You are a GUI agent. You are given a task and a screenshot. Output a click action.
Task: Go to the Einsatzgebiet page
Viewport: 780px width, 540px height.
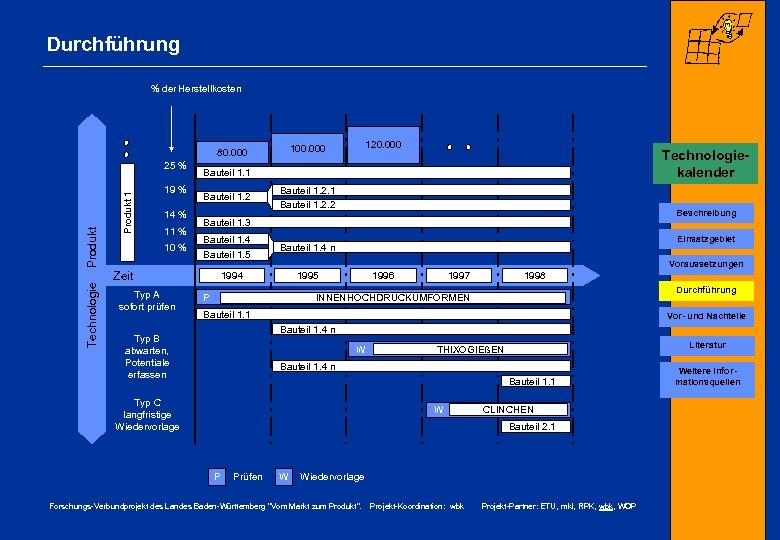706,239
